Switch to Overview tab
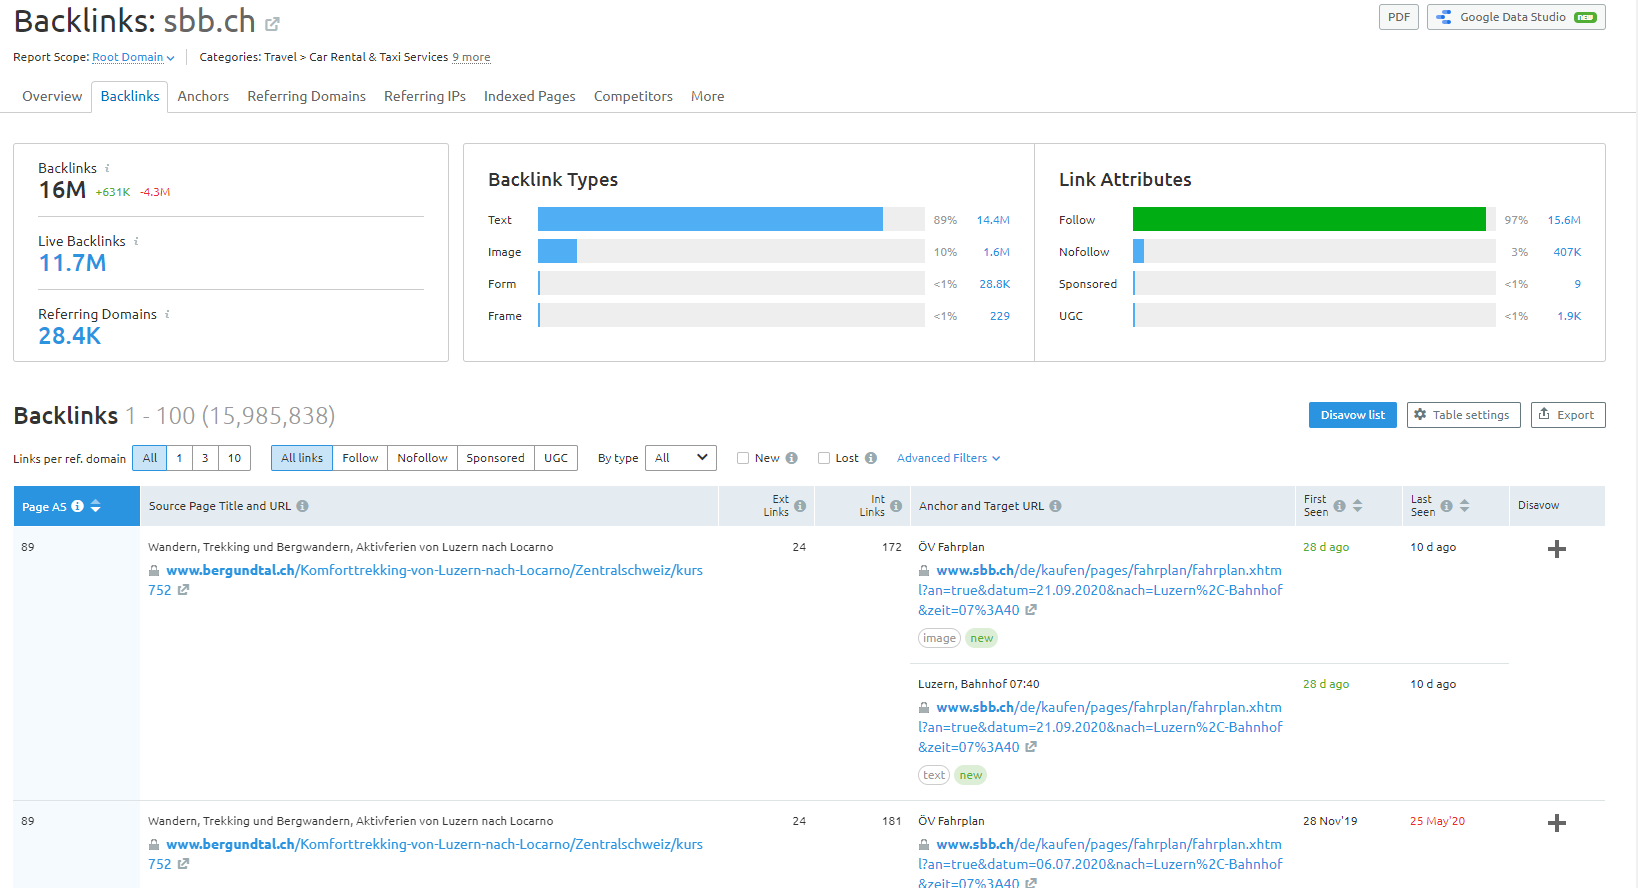Image resolution: width=1638 pixels, height=888 pixels. pyautogui.click(x=52, y=96)
